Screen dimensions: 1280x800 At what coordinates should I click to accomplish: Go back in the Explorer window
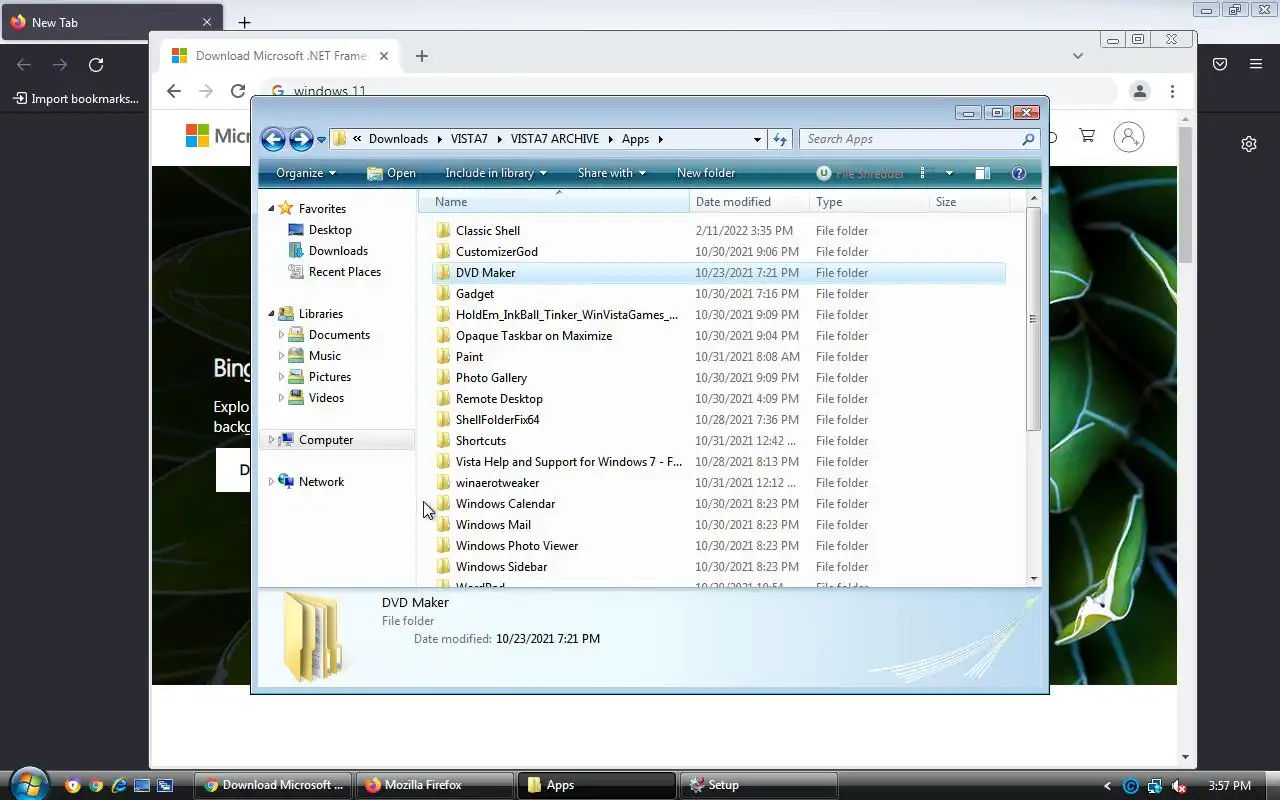pyautogui.click(x=273, y=139)
